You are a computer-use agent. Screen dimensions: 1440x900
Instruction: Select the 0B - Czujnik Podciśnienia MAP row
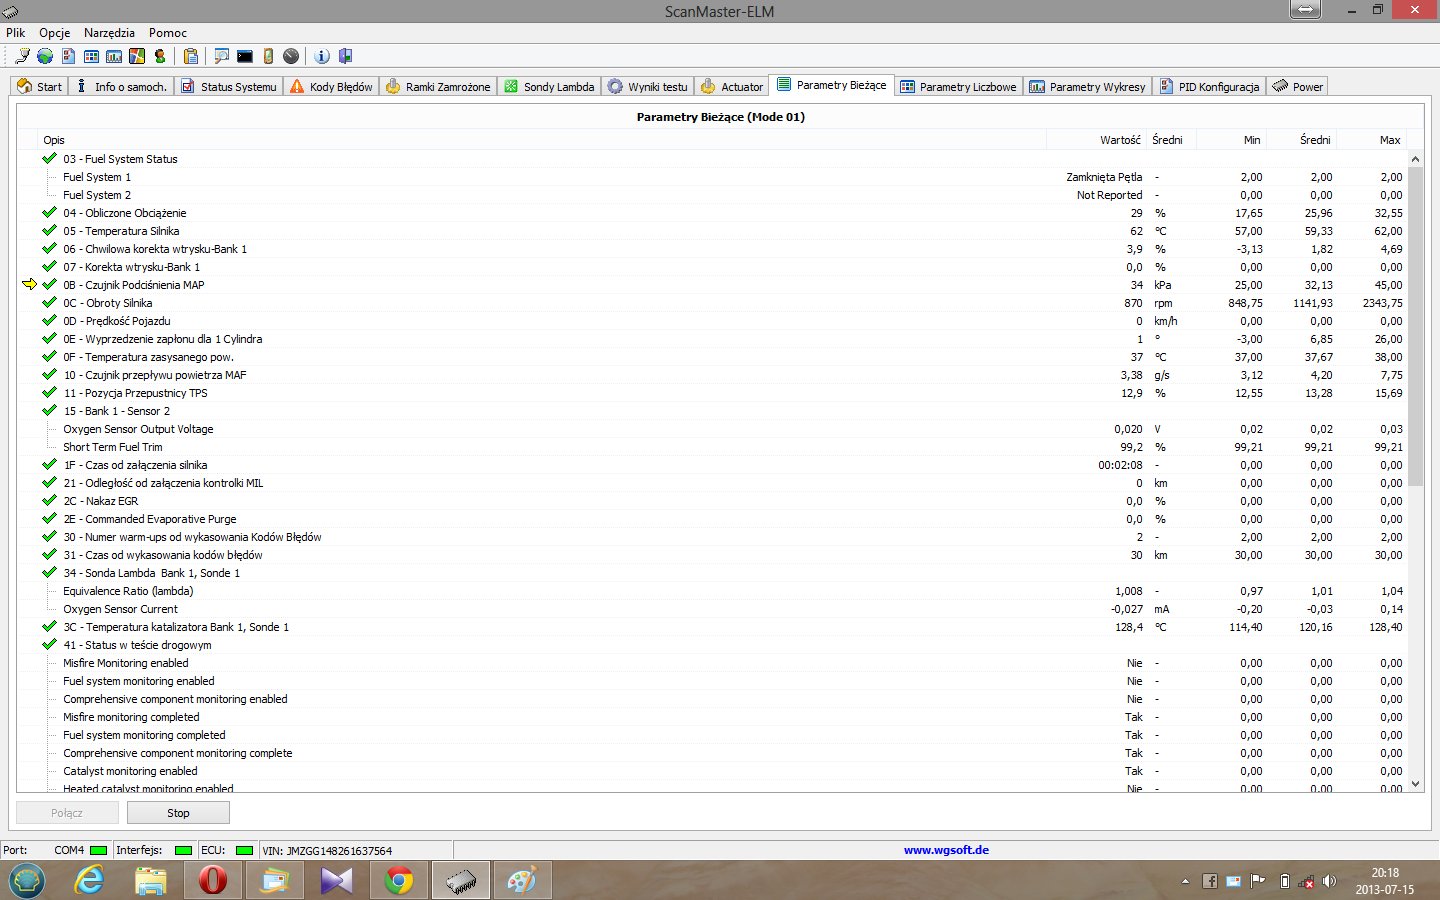(134, 285)
